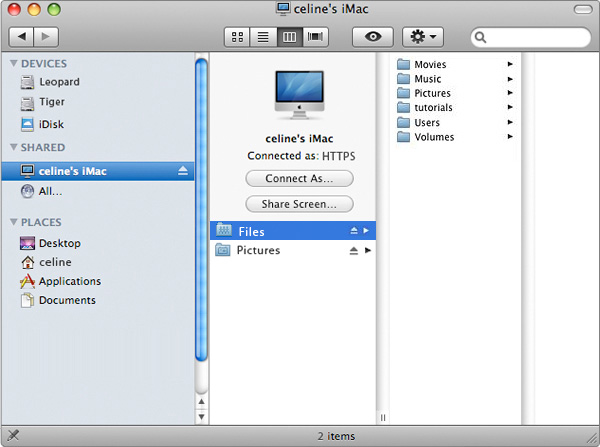Click the iMac computer preview image
Screen dimensions: 600x447
coord(299,95)
